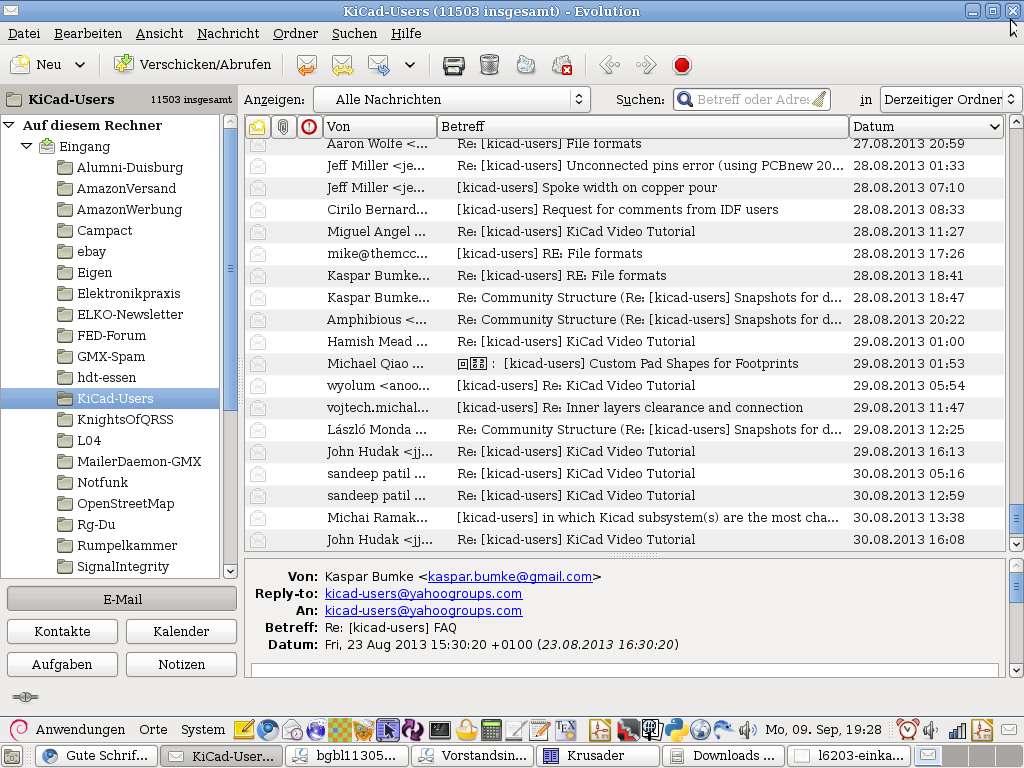The image size is (1024, 768).
Task: Click the next message arrow icon
Action: click(x=645, y=65)
